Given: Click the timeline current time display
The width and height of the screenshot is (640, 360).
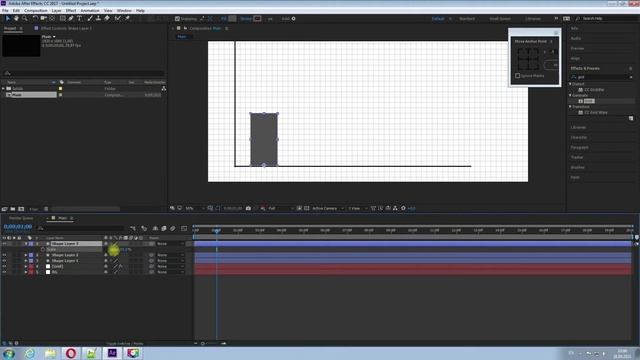Looking at the screenshot, I should click(x=18, y=227).
